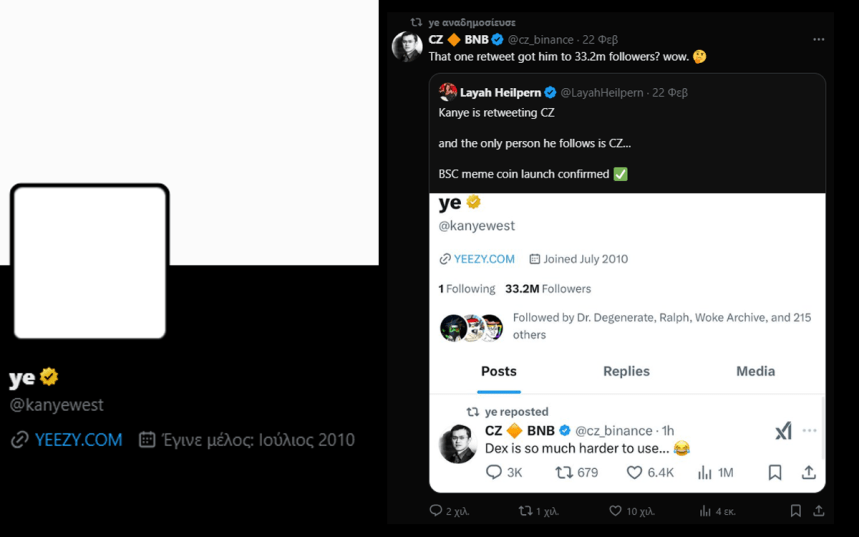This screenshot has height=537, width=859.
Task: Reply to CZ's tweet about 33.2m followers
Action: 436,511
